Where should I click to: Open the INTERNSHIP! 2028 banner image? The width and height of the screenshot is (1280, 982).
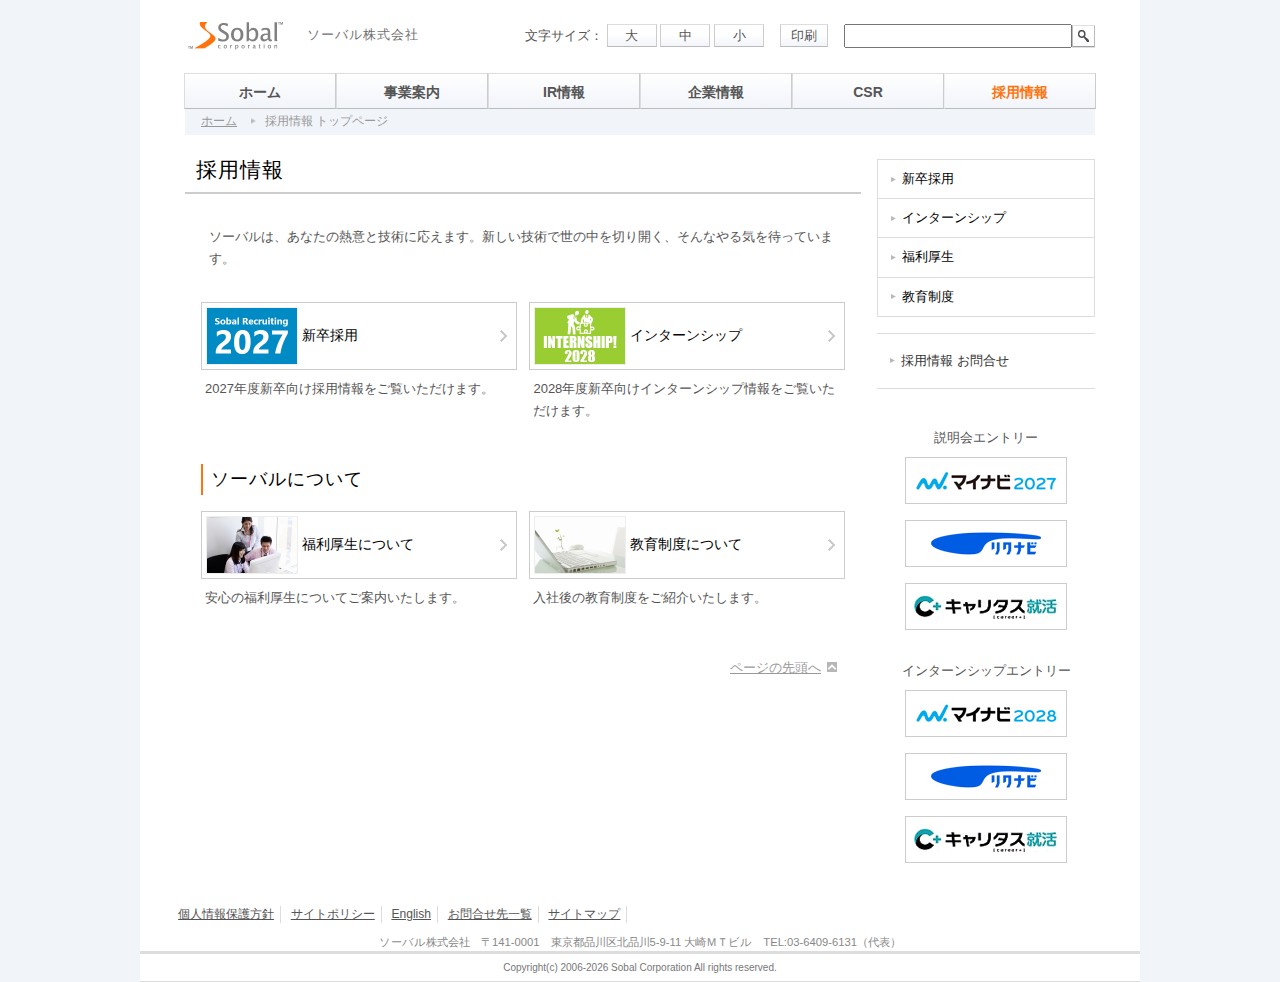(x=580, y=336)
